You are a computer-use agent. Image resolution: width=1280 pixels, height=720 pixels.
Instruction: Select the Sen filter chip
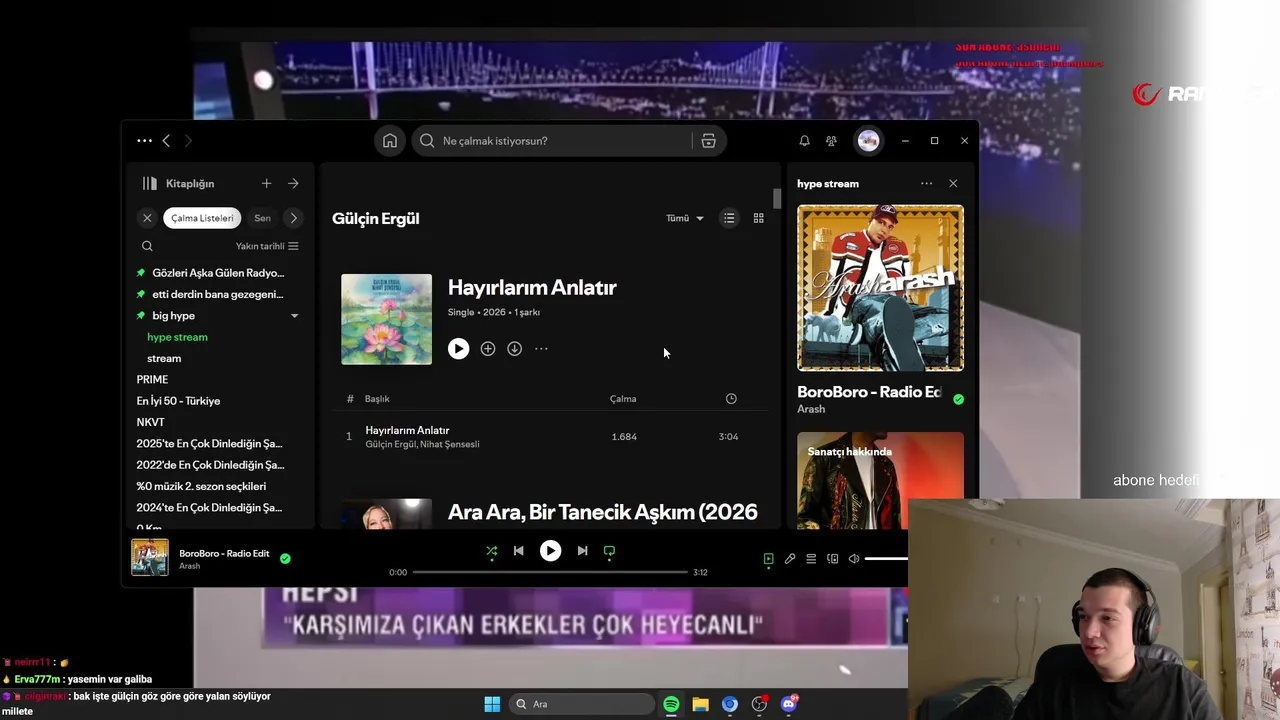coord(262,218)
